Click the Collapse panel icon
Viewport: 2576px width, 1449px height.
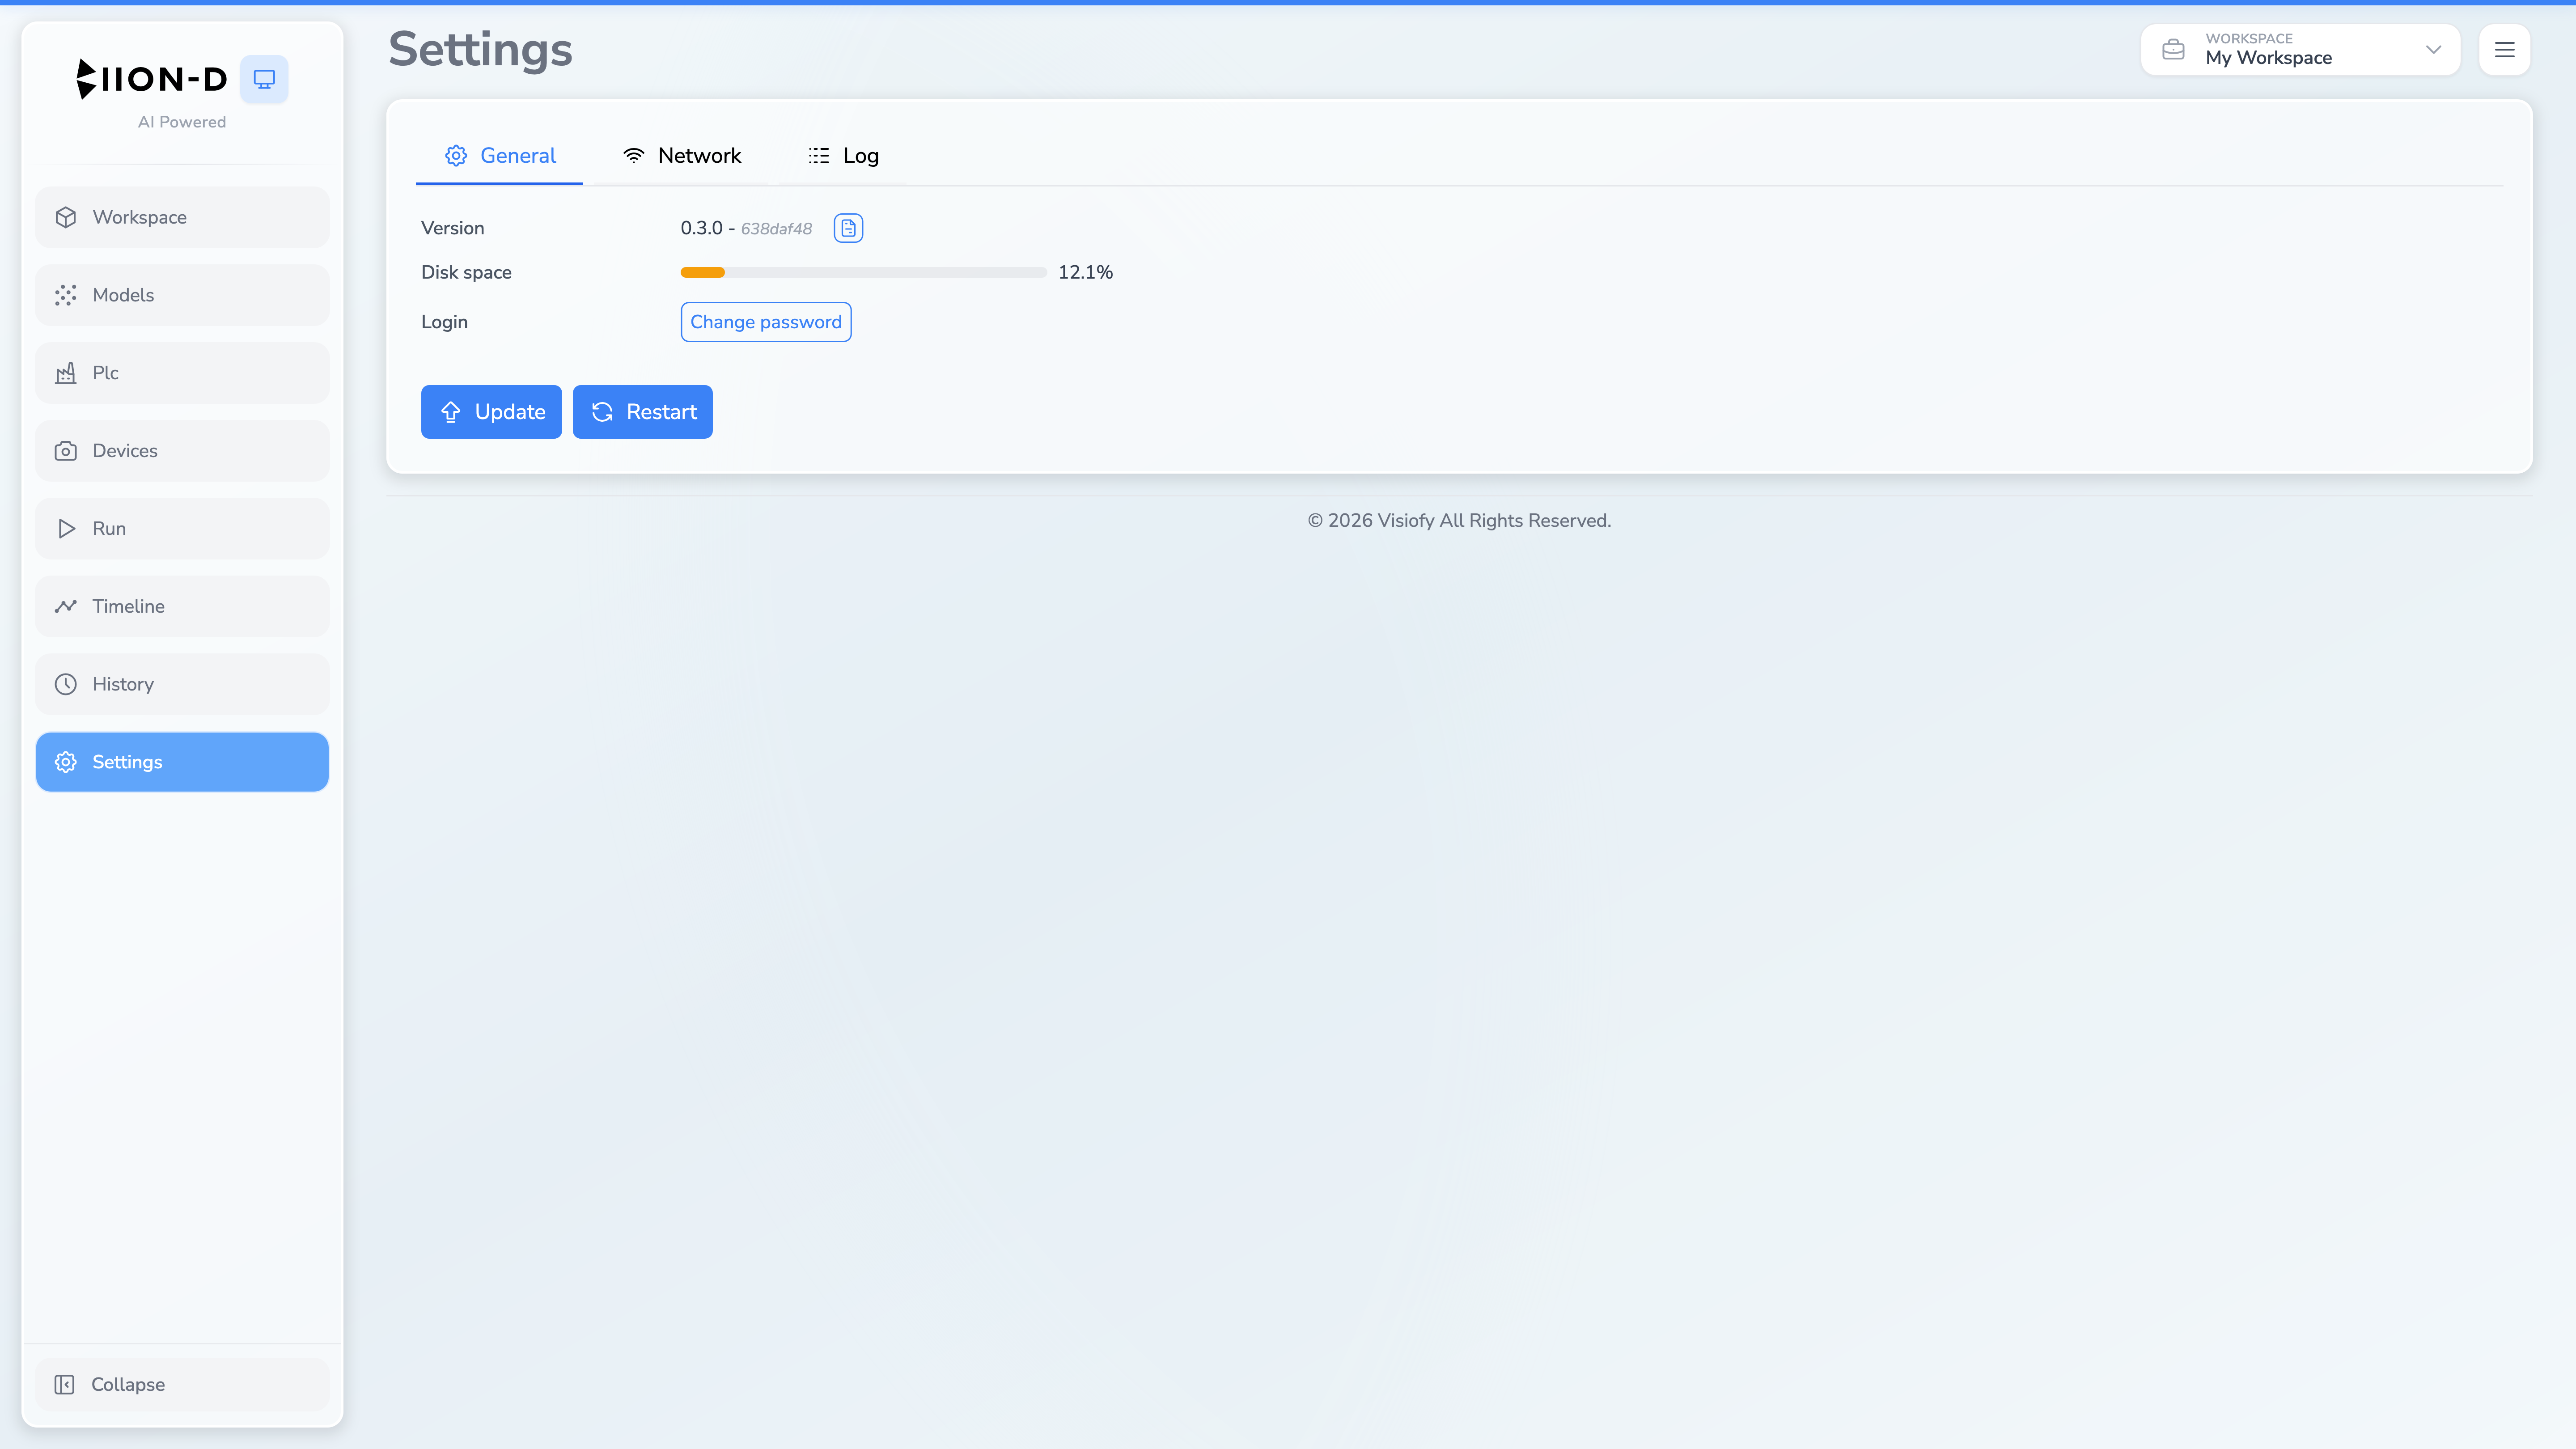pyautogui.click(x=65, y=1384)
